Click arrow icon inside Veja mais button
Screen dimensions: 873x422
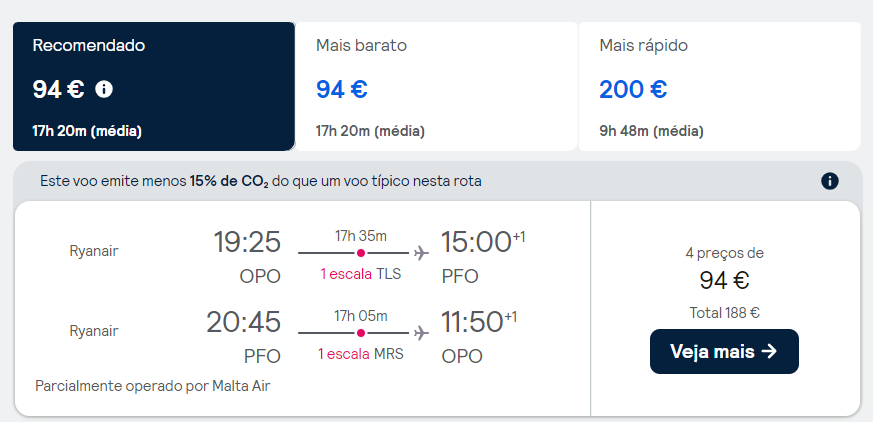point(769,351)
